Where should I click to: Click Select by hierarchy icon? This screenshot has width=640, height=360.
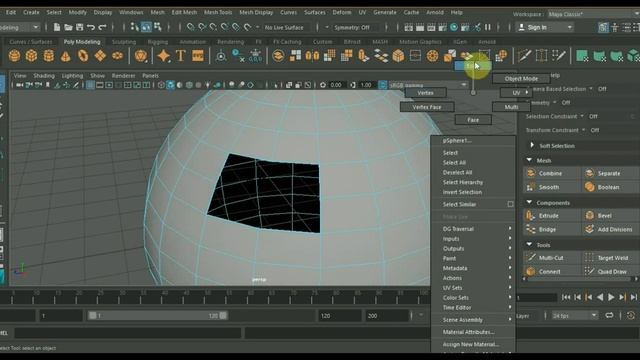click(x=135, y=27)
